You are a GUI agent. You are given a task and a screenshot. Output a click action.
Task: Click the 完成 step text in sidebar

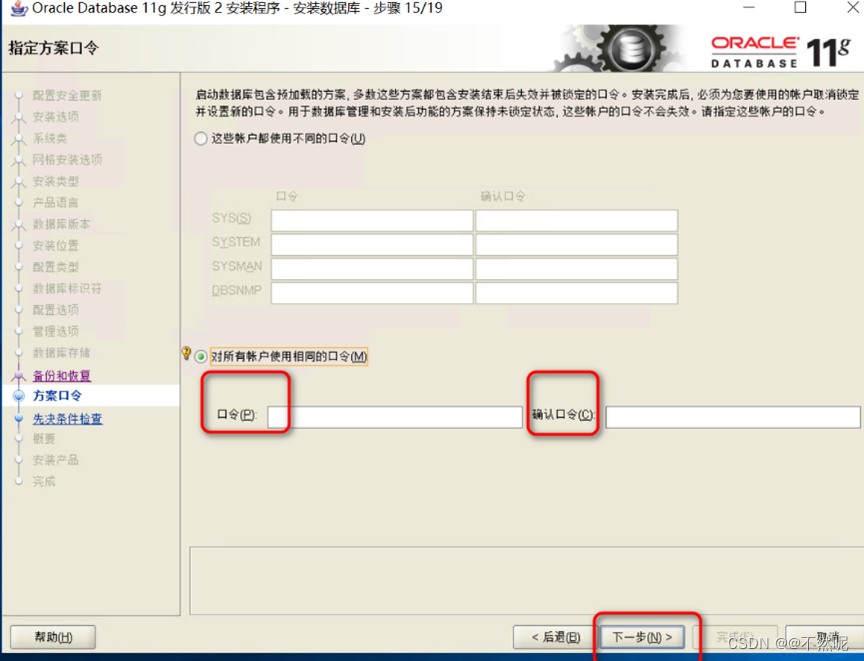click(x=44, y=481)
